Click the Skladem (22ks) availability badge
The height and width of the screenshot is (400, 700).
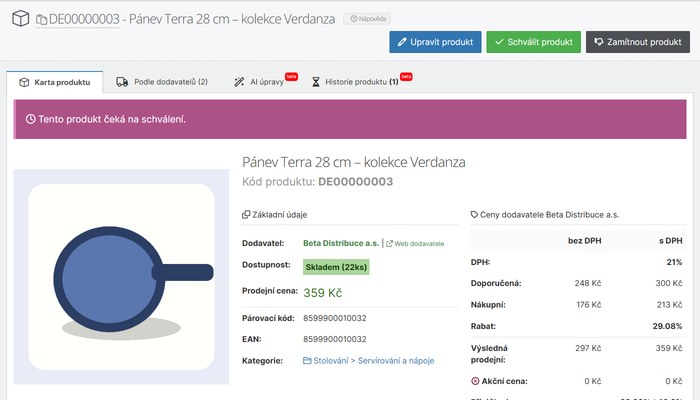pos(336,267)
